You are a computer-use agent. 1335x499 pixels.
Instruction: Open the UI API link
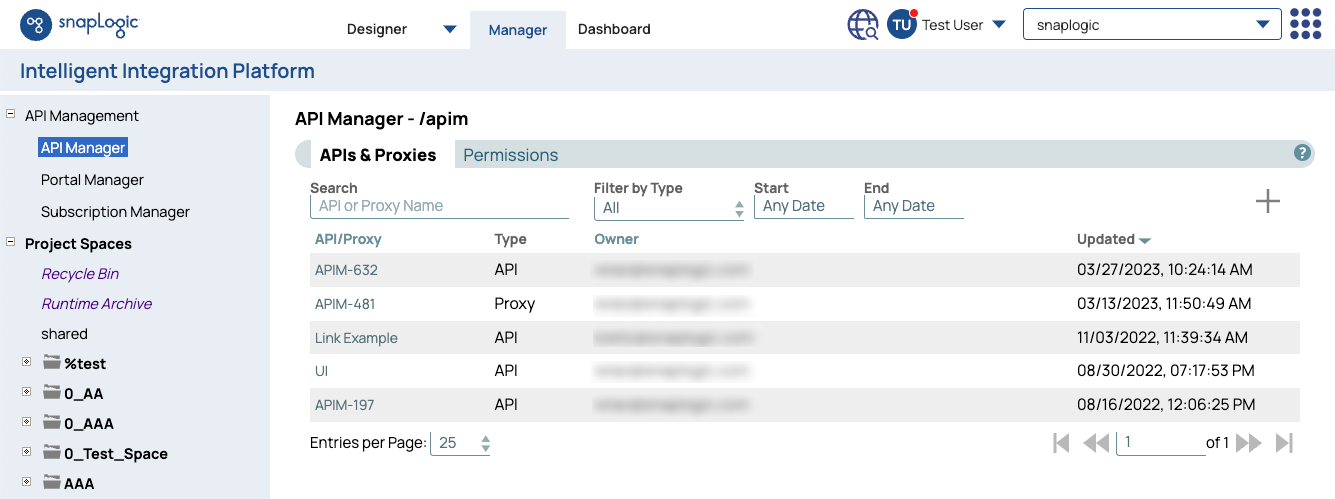[321, 371]
